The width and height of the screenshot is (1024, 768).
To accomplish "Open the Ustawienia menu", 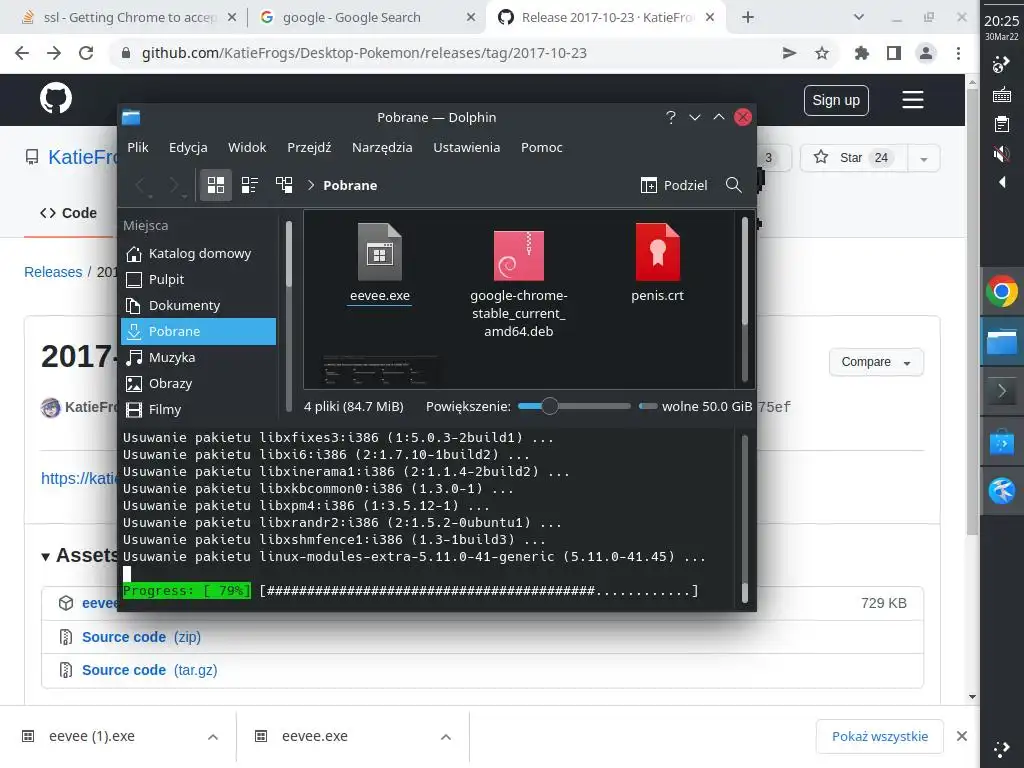I will pos(466,148).
